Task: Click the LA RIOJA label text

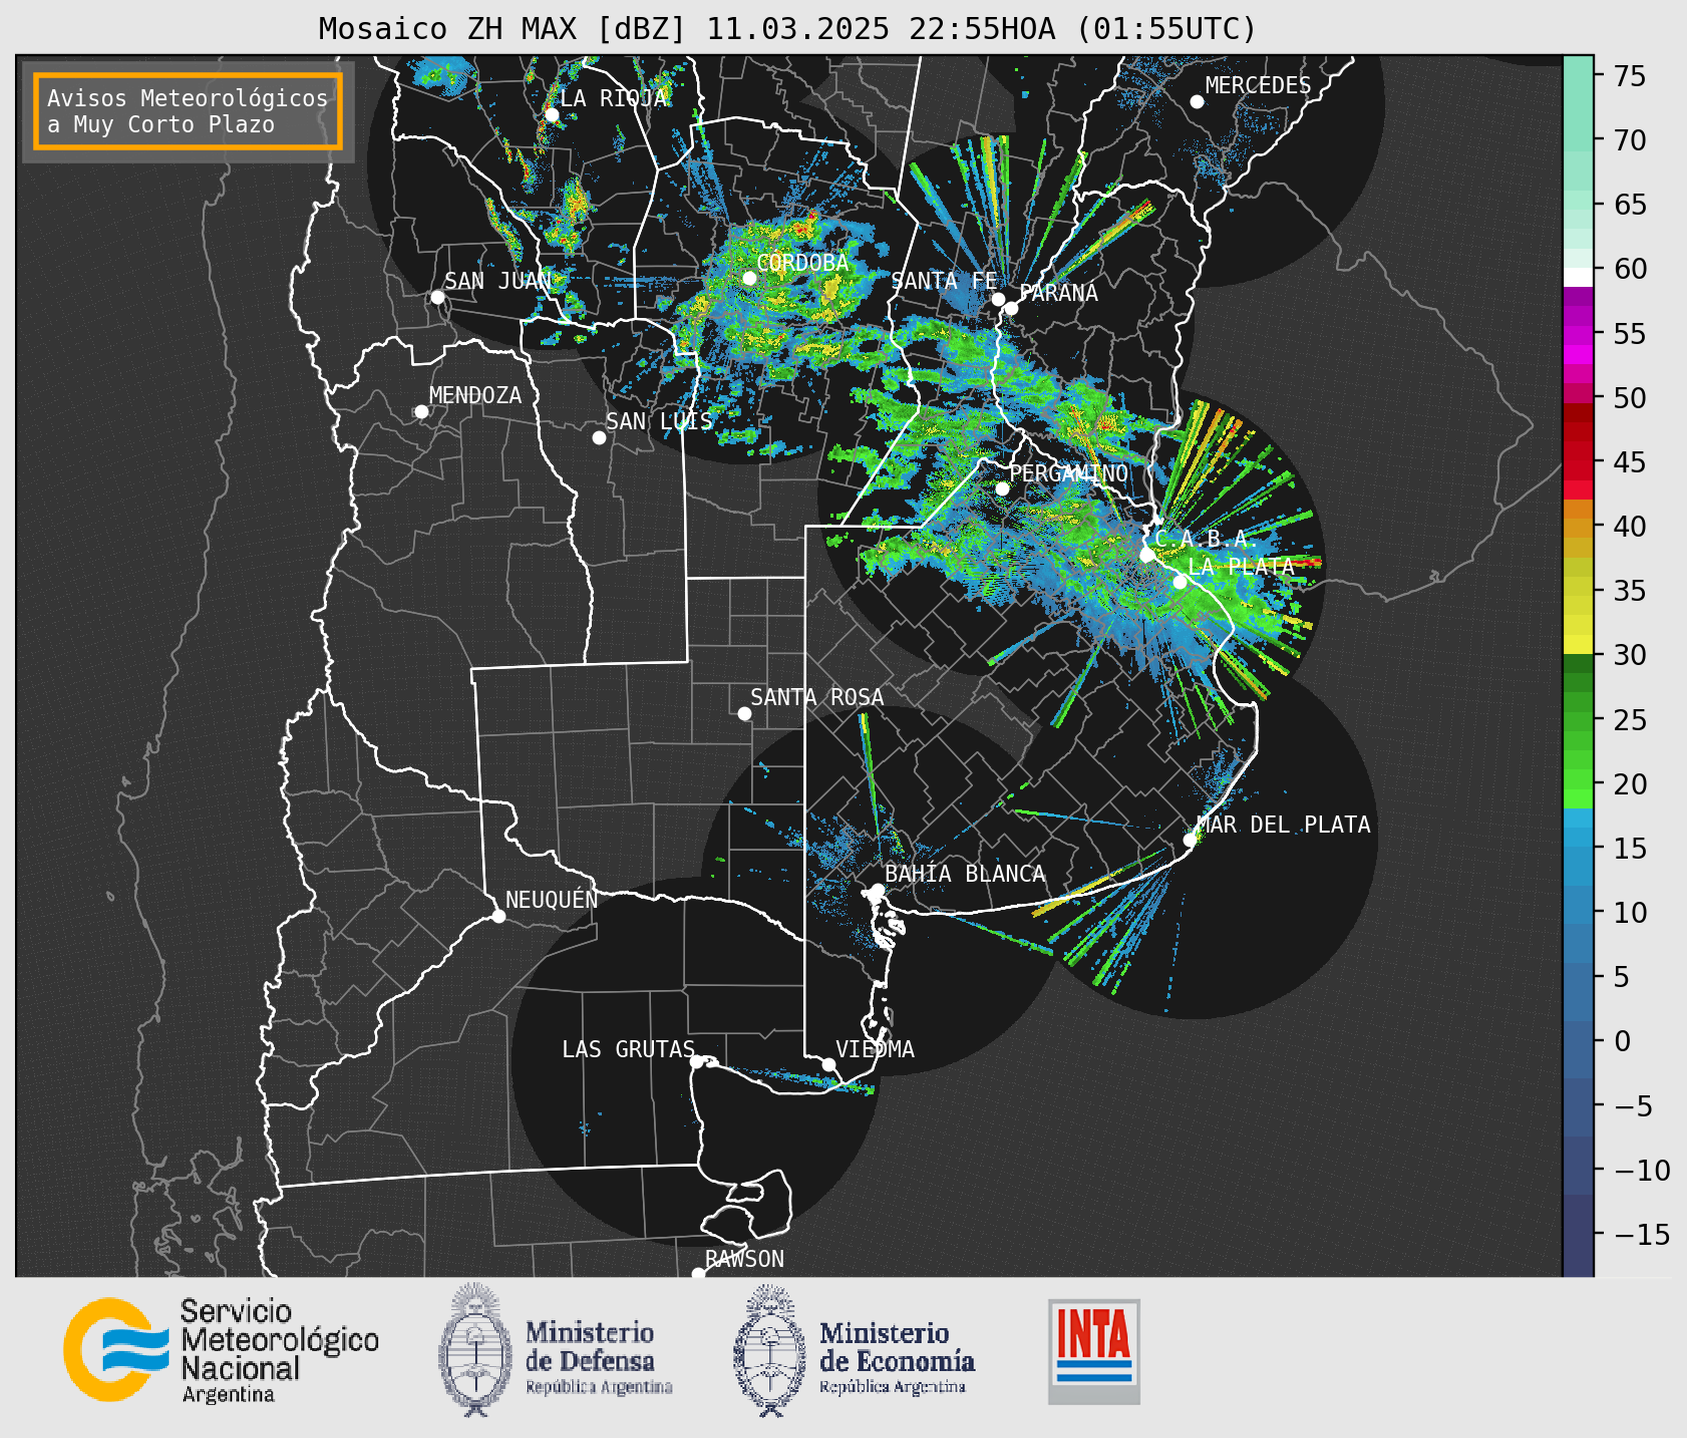Action: click(613, 98)
